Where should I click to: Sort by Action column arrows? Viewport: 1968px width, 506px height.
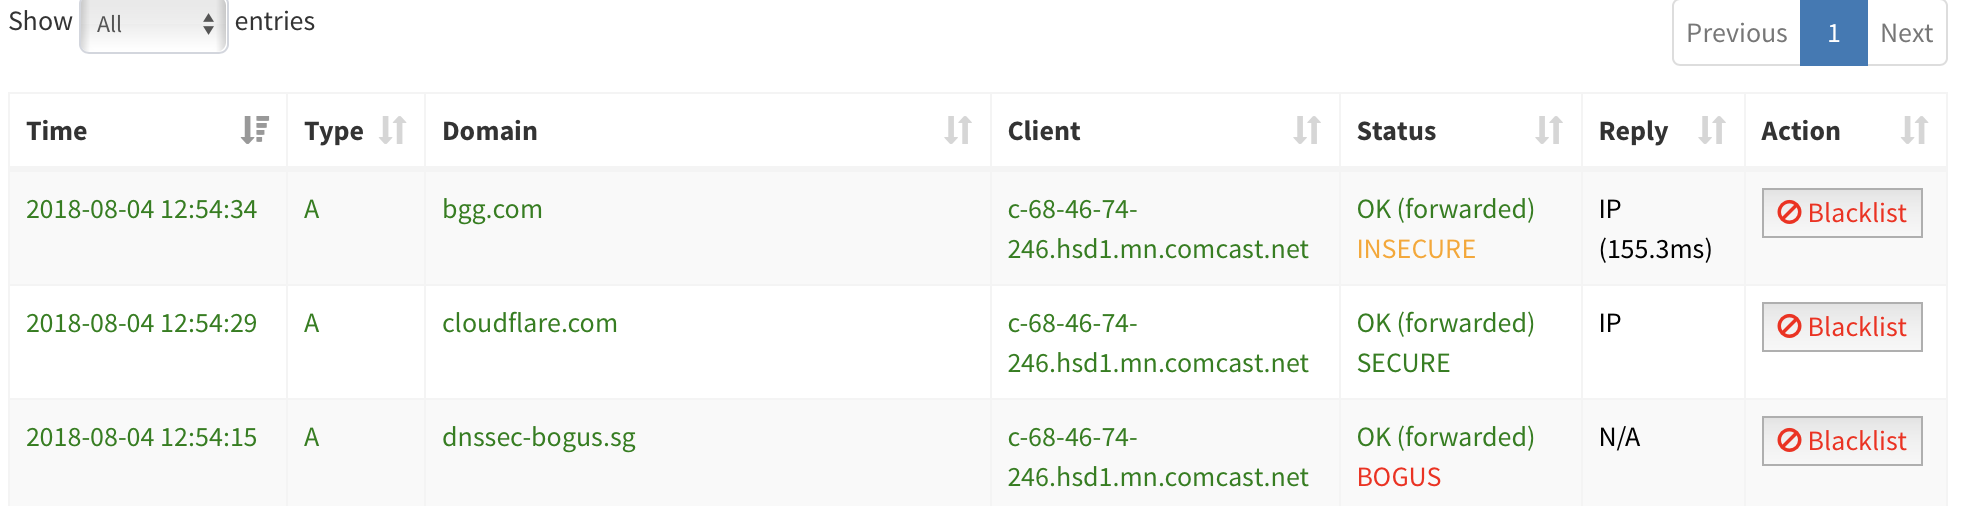pyautogui.click(x=1914, y=130)
